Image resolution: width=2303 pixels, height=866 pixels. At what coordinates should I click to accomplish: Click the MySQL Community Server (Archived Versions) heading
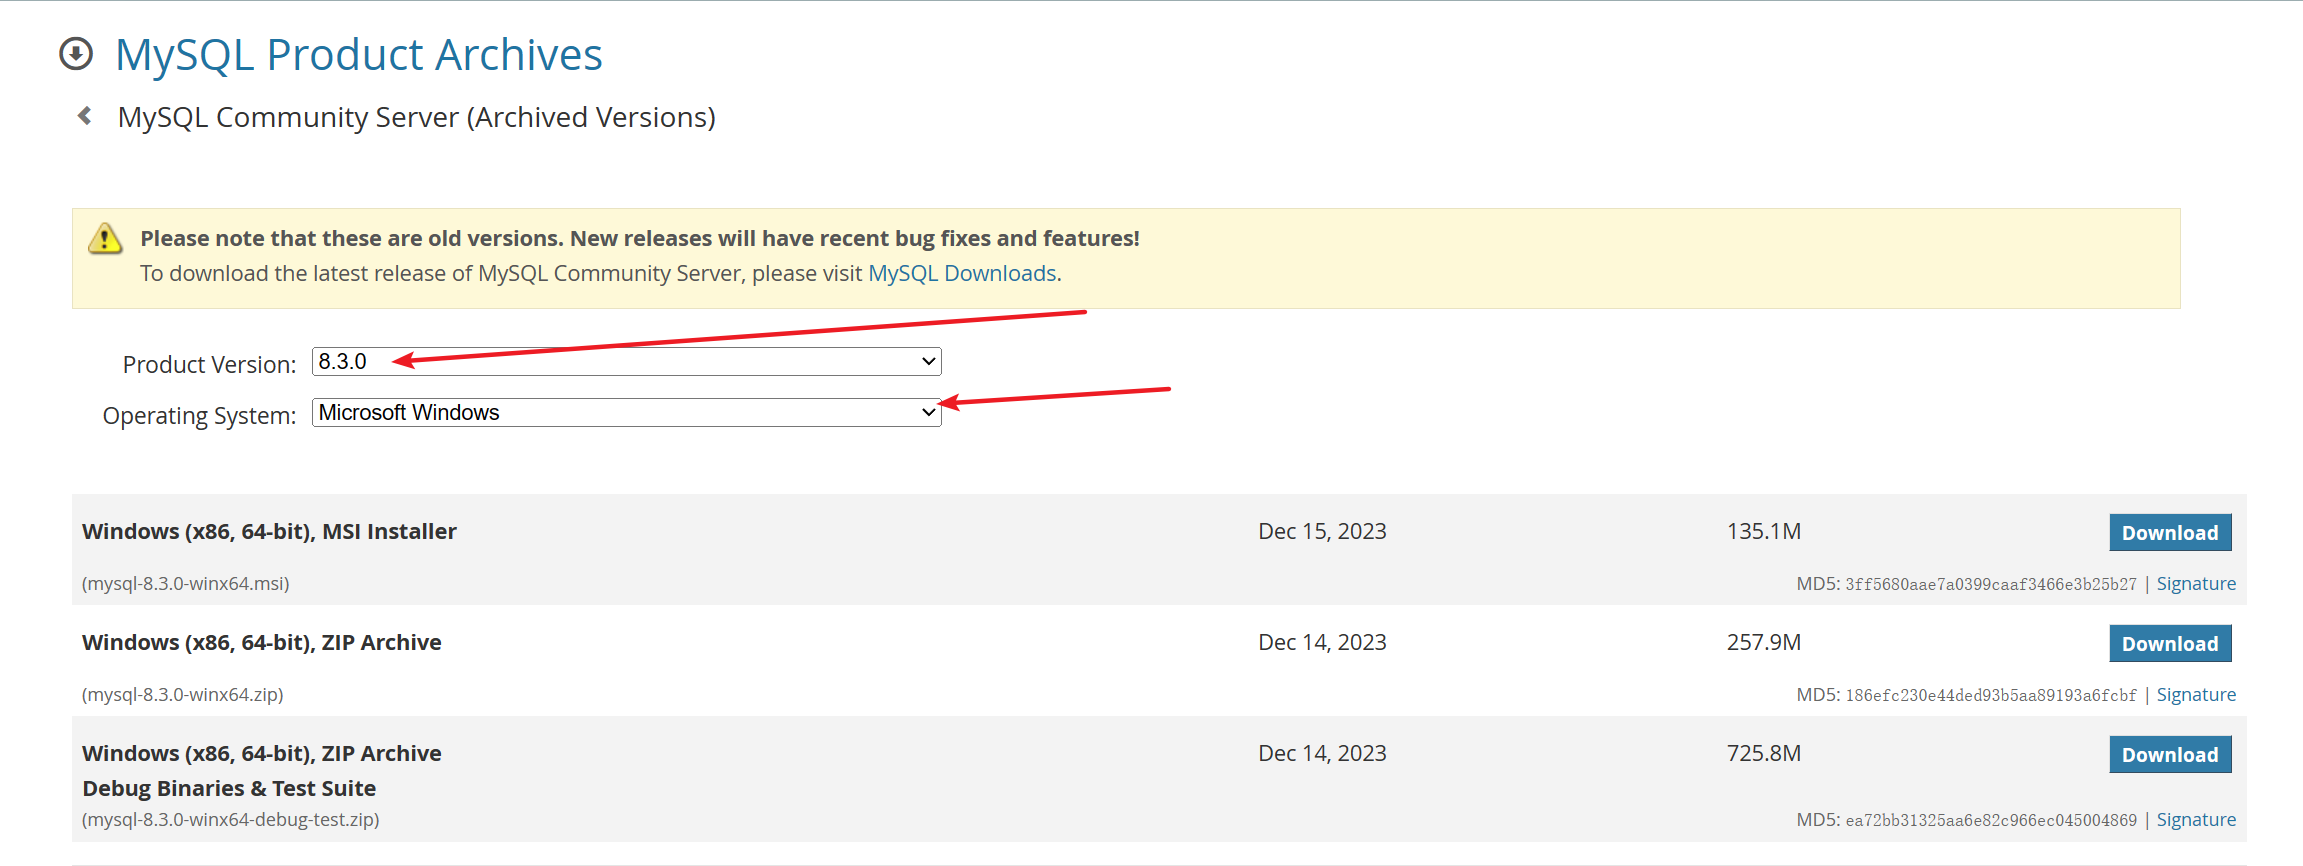(x=416, y=118)
